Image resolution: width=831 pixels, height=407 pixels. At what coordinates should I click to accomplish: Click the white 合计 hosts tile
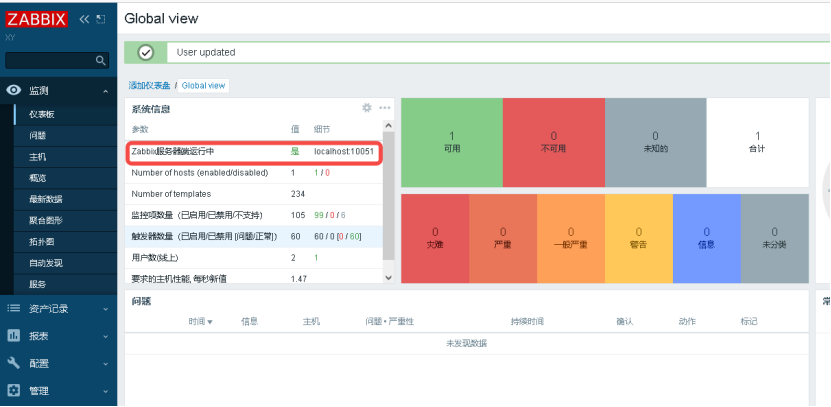coord(757,143)
